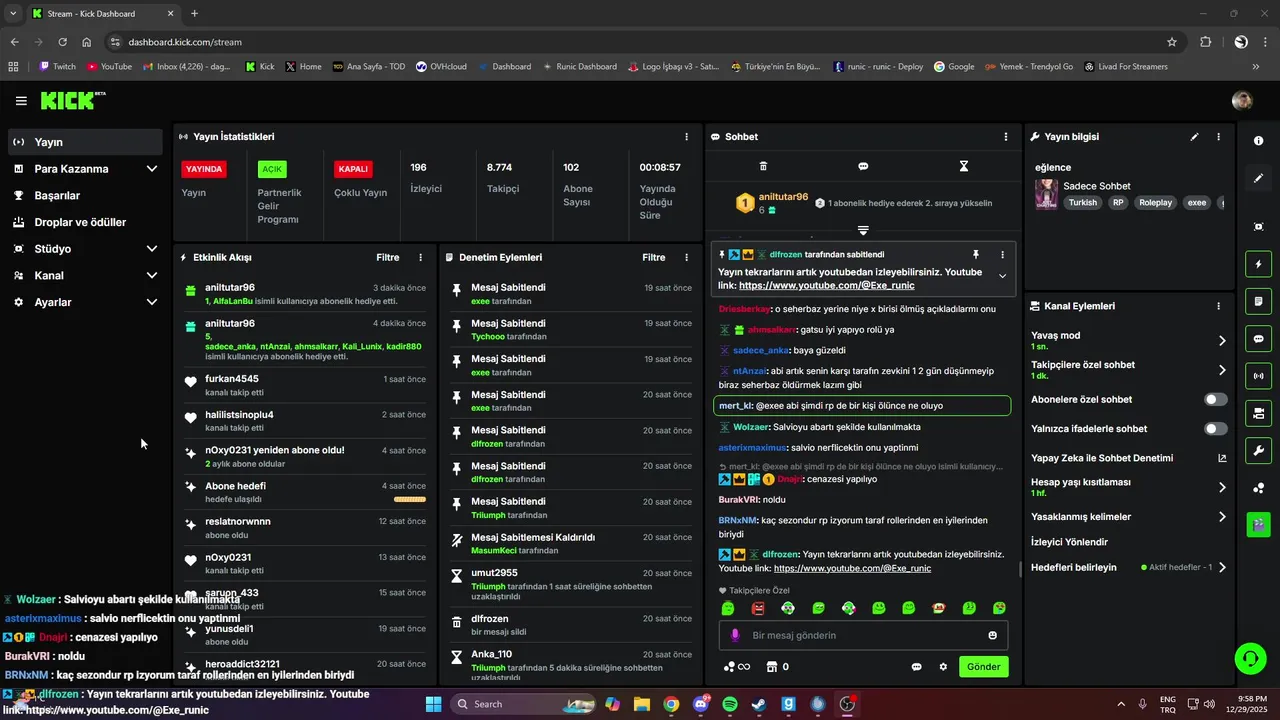The image size is (1280, 720).
Task: Click the info icon in right sidebar
Action: coord(1258,141)
